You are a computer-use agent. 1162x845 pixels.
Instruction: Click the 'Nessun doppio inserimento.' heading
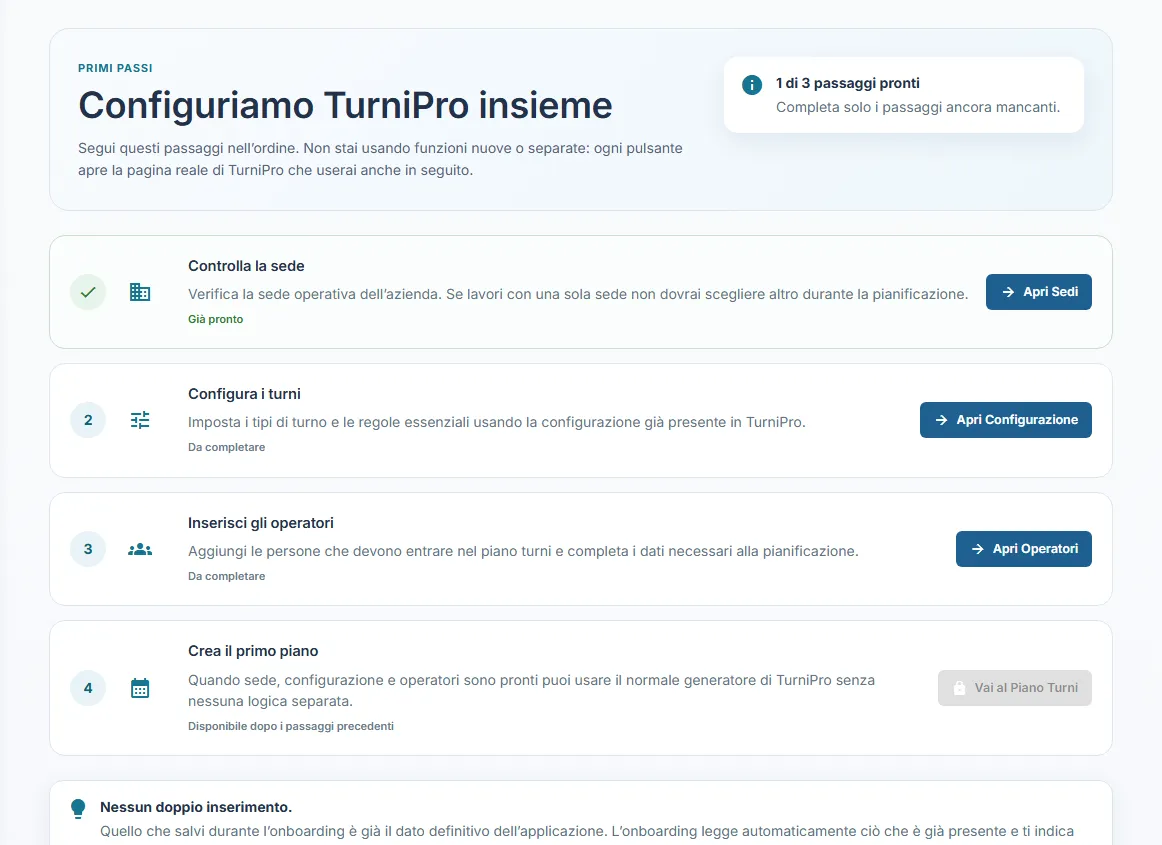click(196, 807)
